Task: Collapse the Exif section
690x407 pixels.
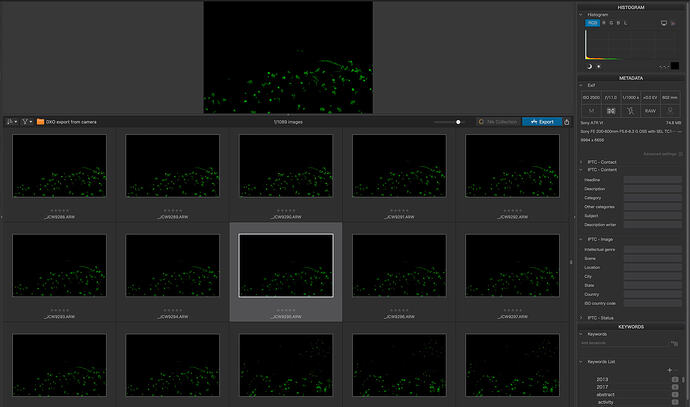Action: point(581,85)
